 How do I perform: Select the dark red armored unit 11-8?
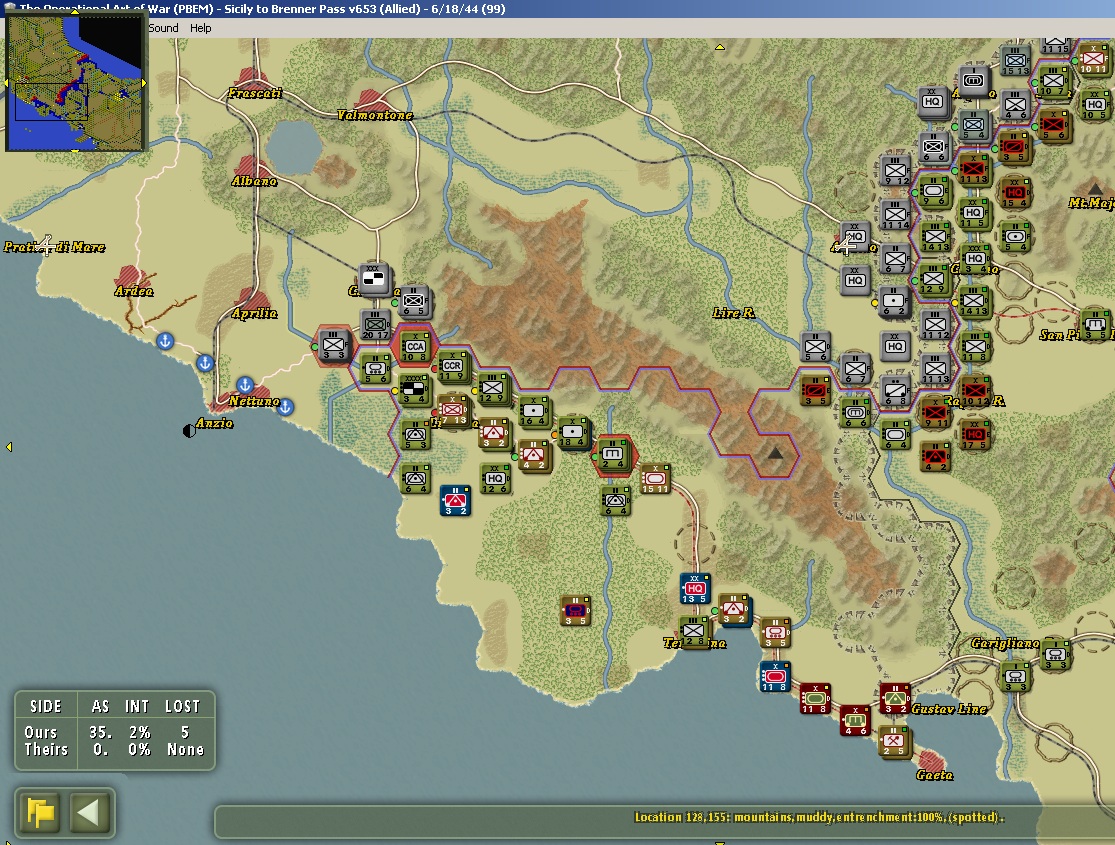click(815, 698)
